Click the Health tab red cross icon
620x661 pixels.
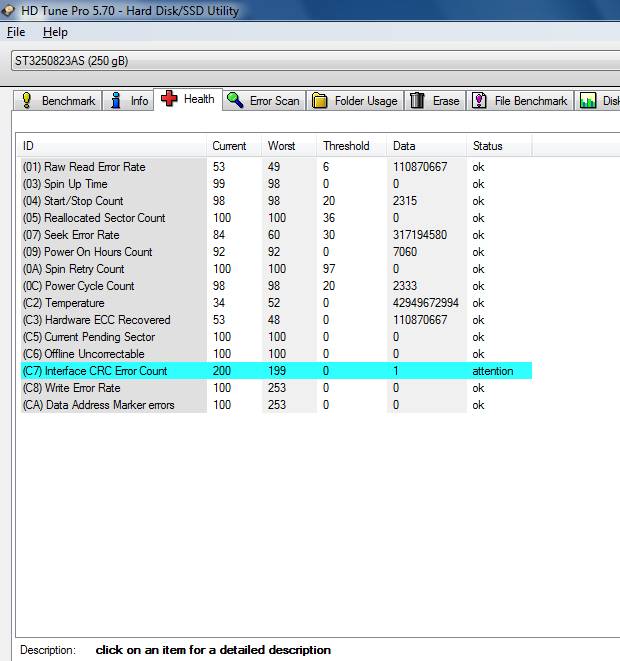coord(169,99)
